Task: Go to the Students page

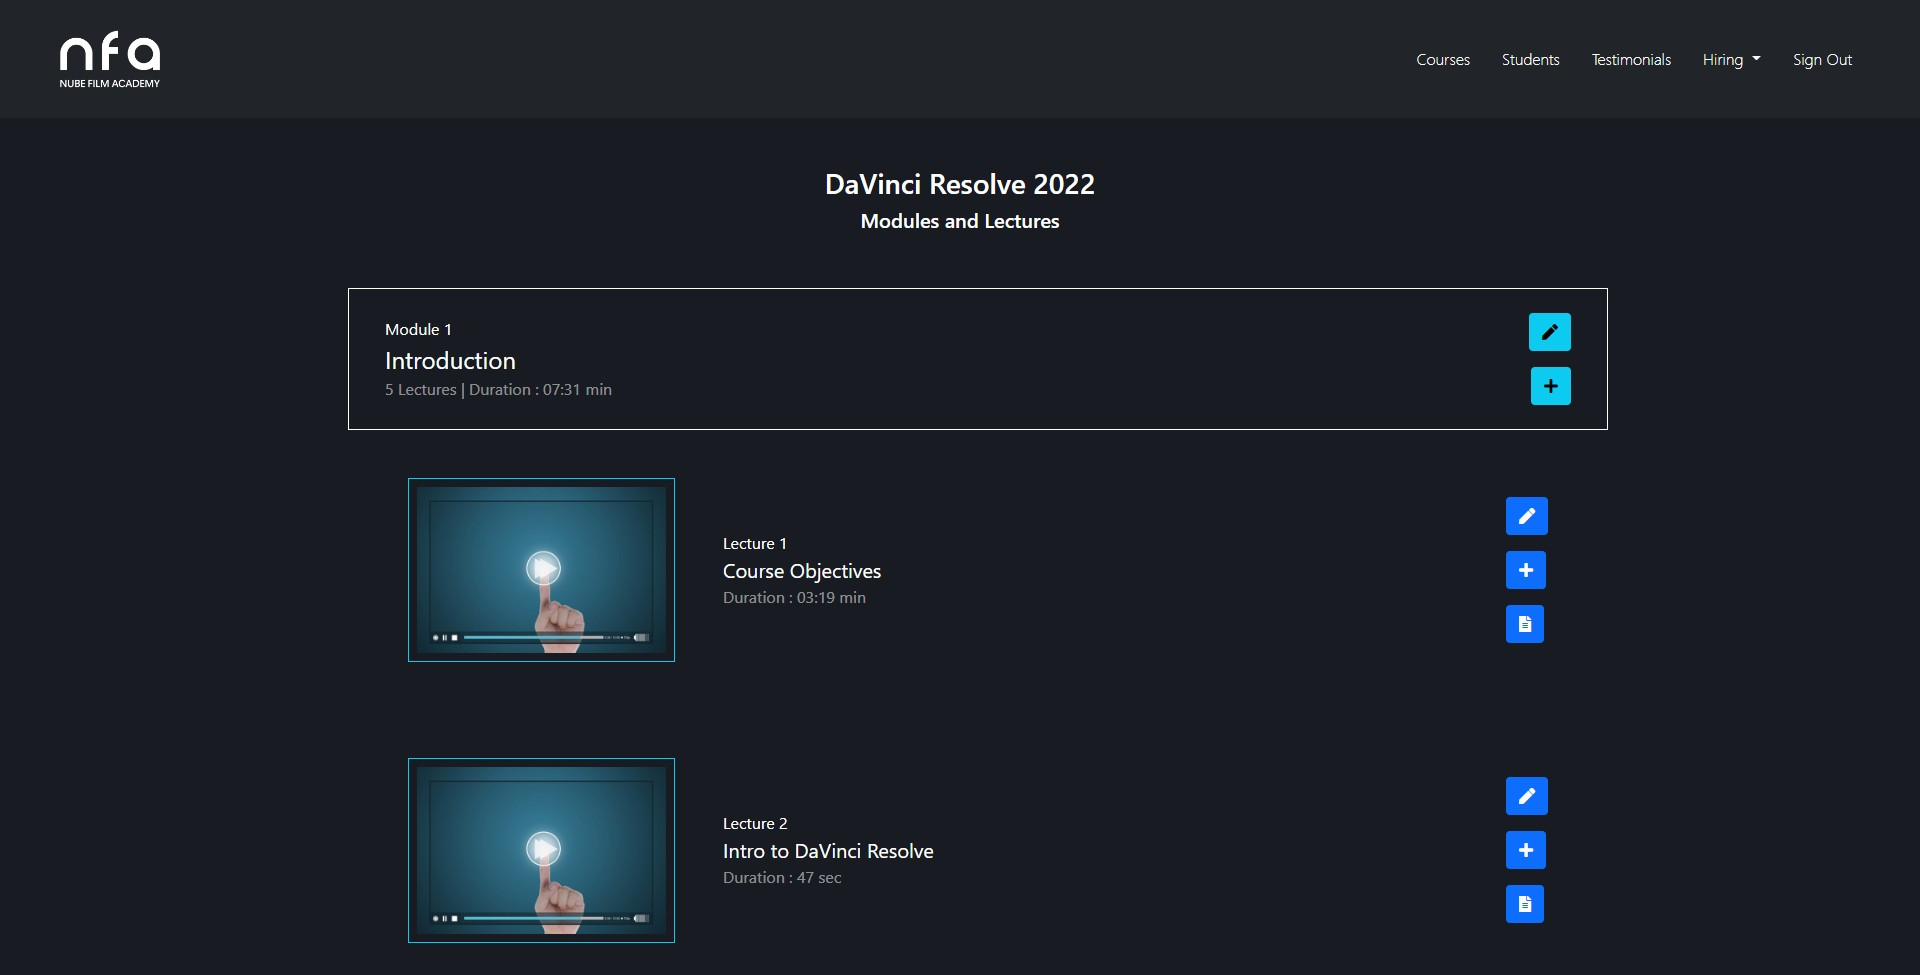Action: tap(1530, 60)
